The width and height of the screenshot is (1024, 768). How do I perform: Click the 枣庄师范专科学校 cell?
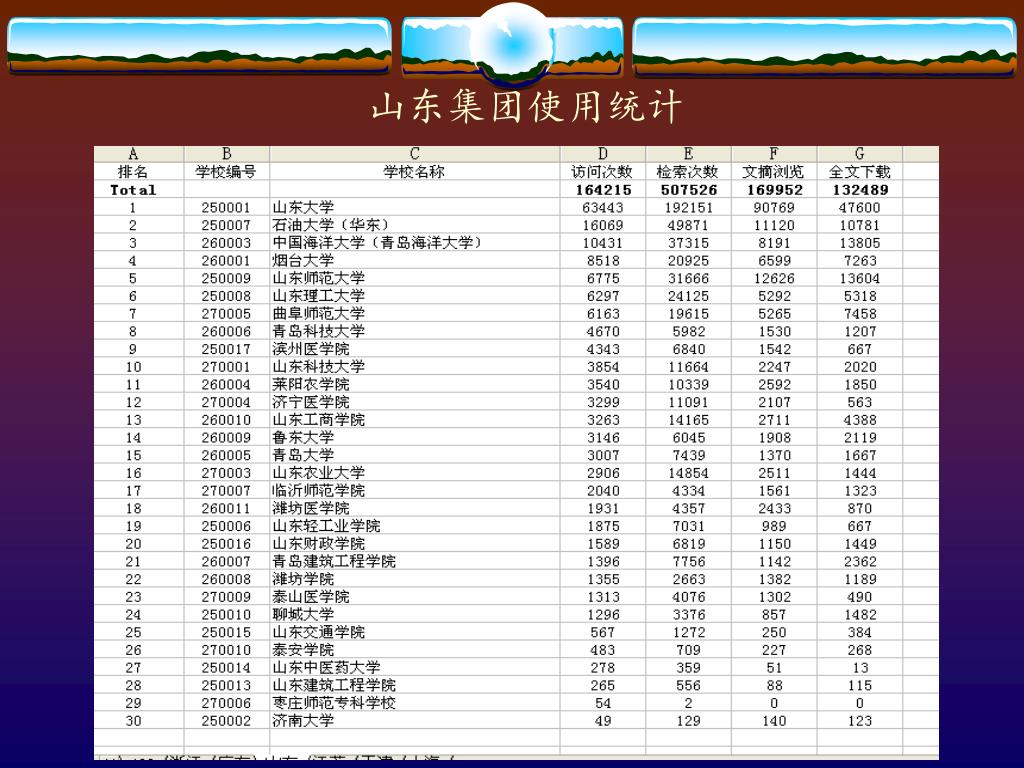[x=415, y=702]
